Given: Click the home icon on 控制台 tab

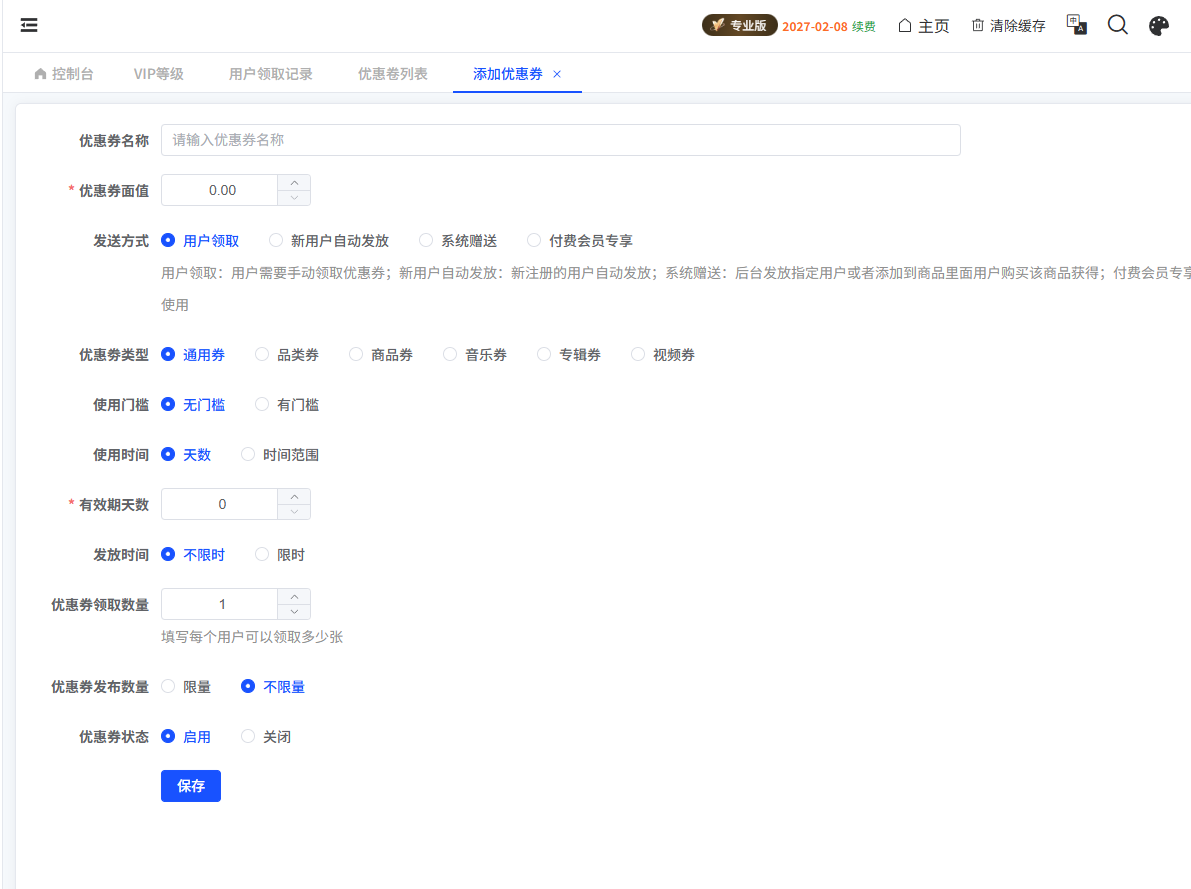Looking at the screenshot, I should pyautogui.click(x=38, y=73).
